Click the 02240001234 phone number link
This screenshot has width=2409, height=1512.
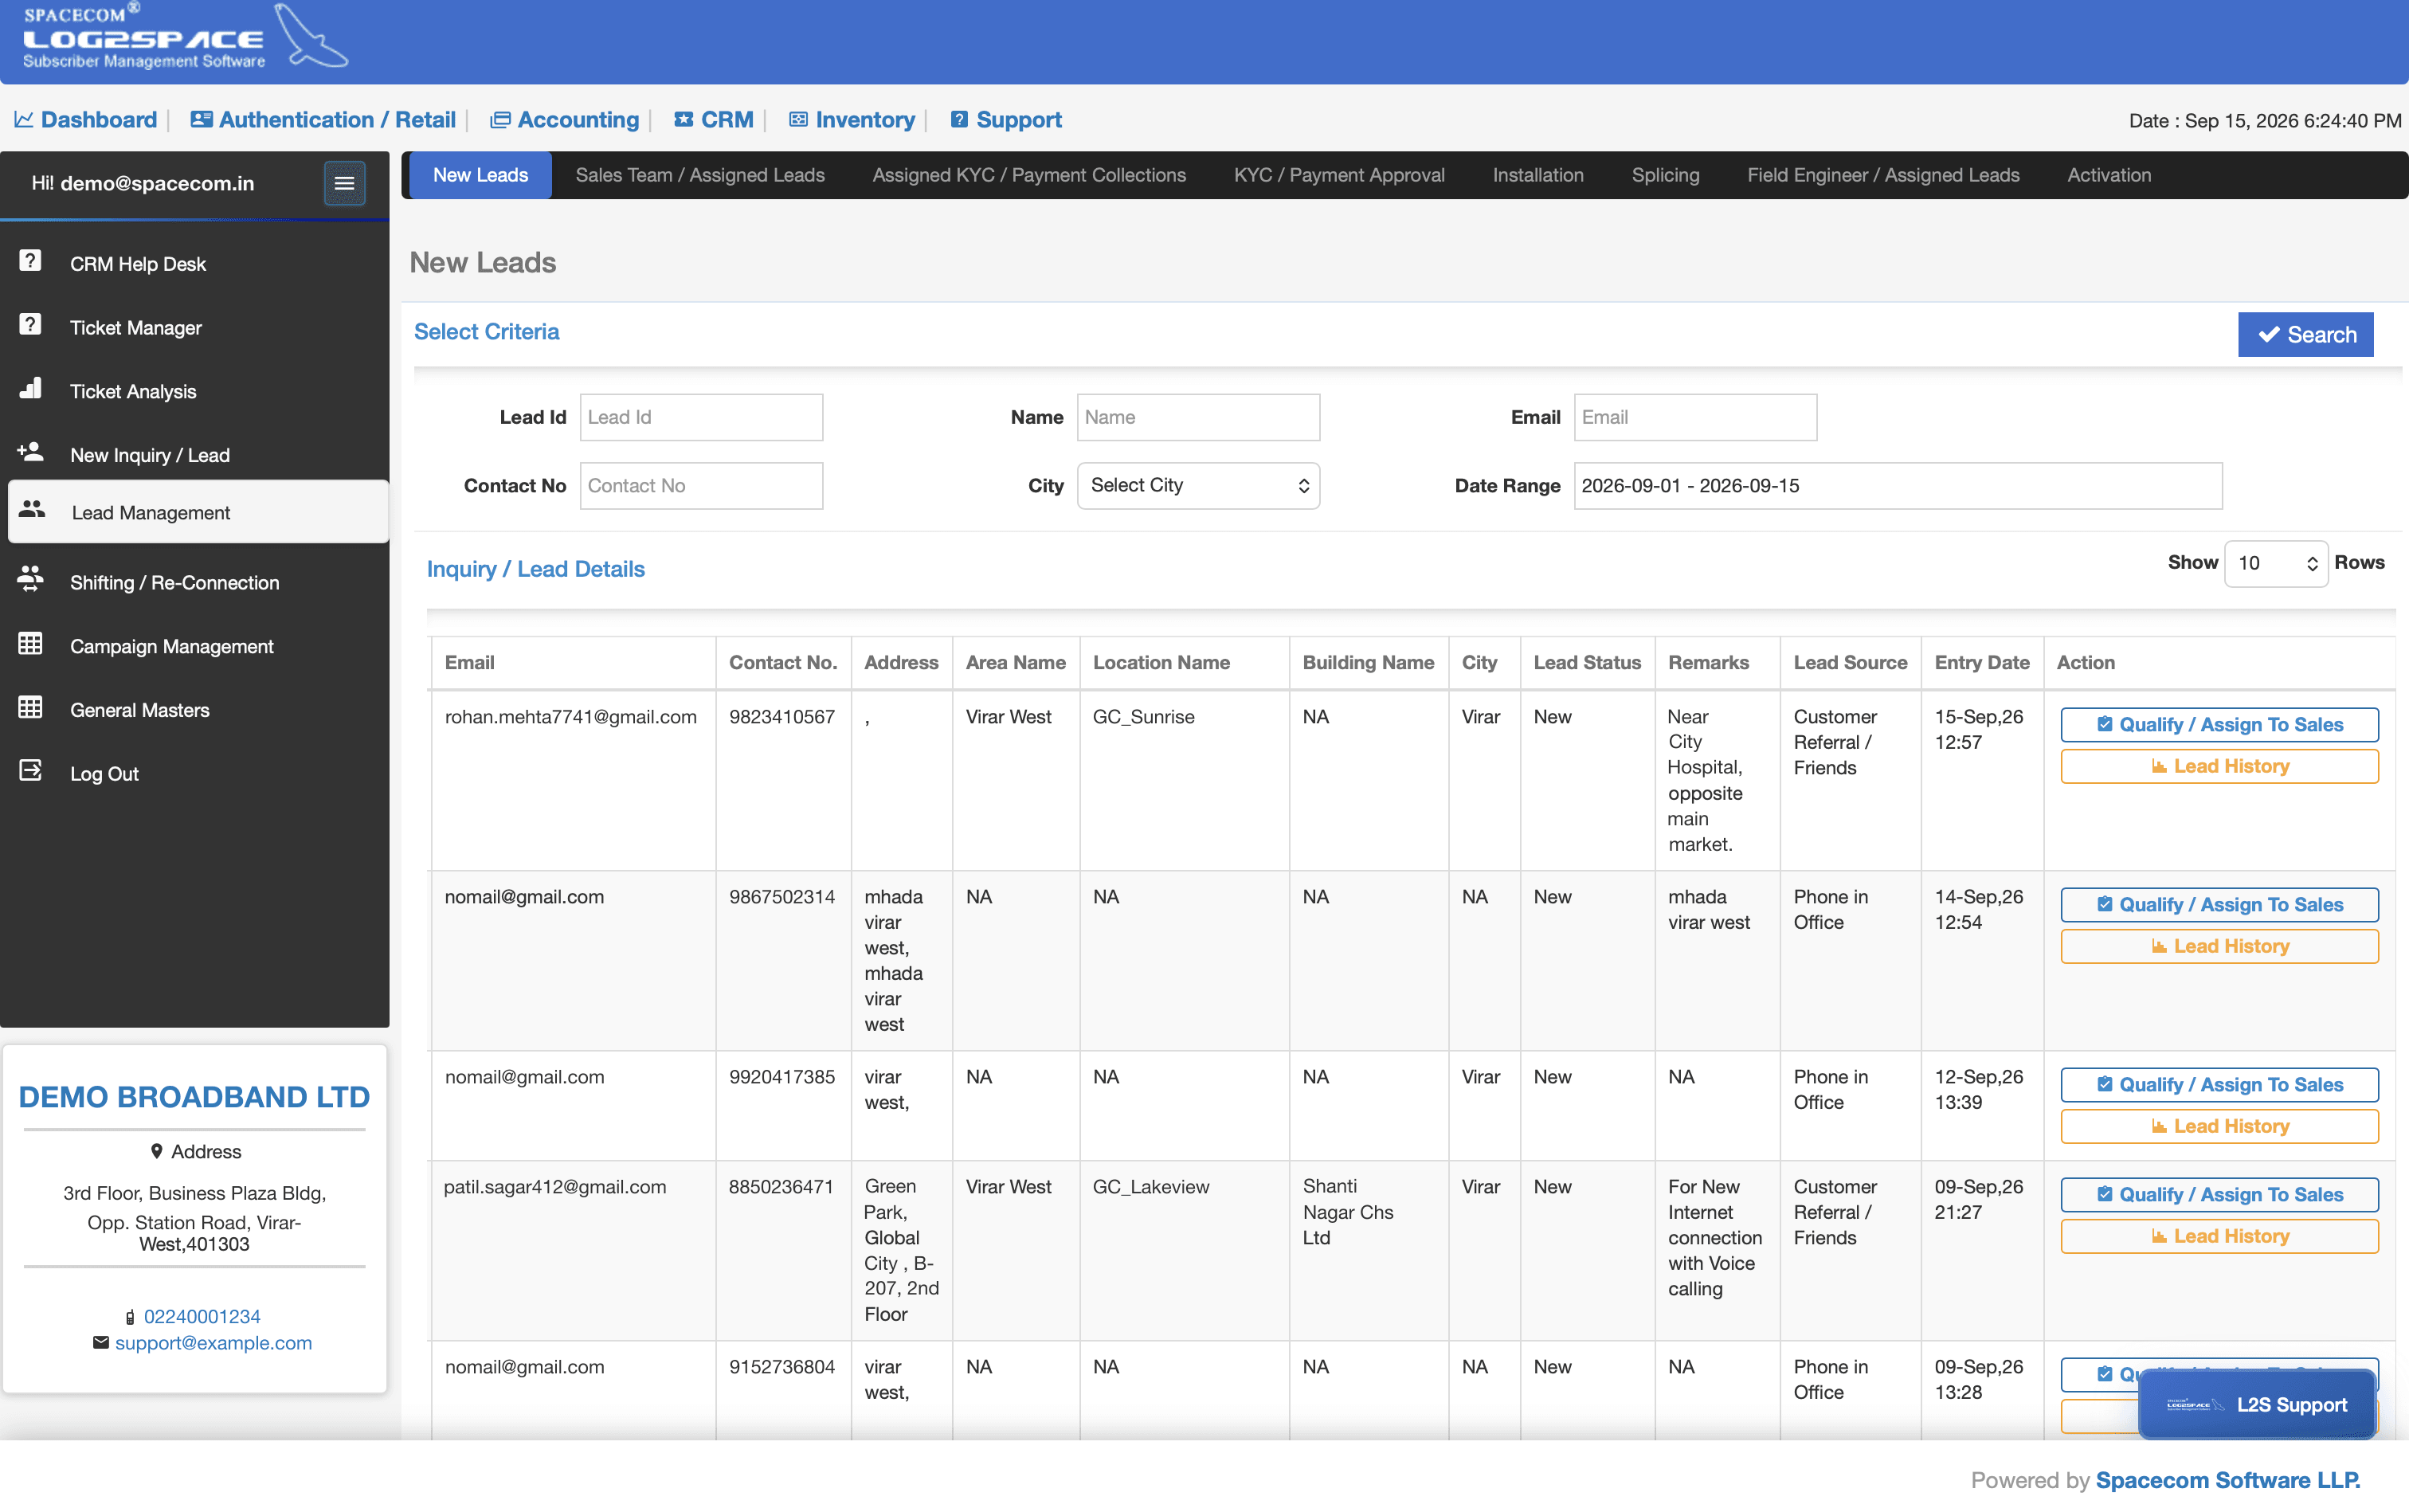coord(202,1317)
